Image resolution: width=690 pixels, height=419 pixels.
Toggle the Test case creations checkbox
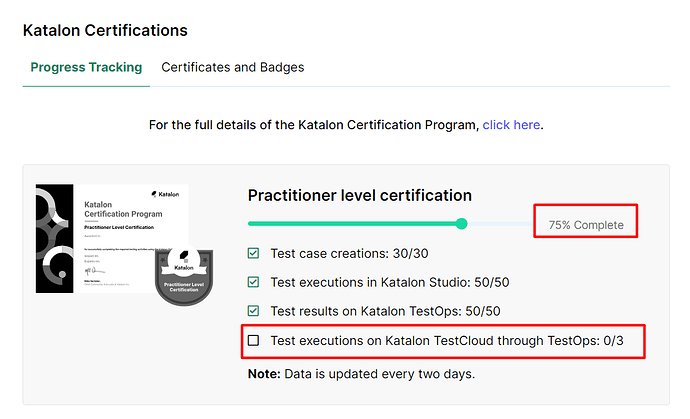point(254,255)
